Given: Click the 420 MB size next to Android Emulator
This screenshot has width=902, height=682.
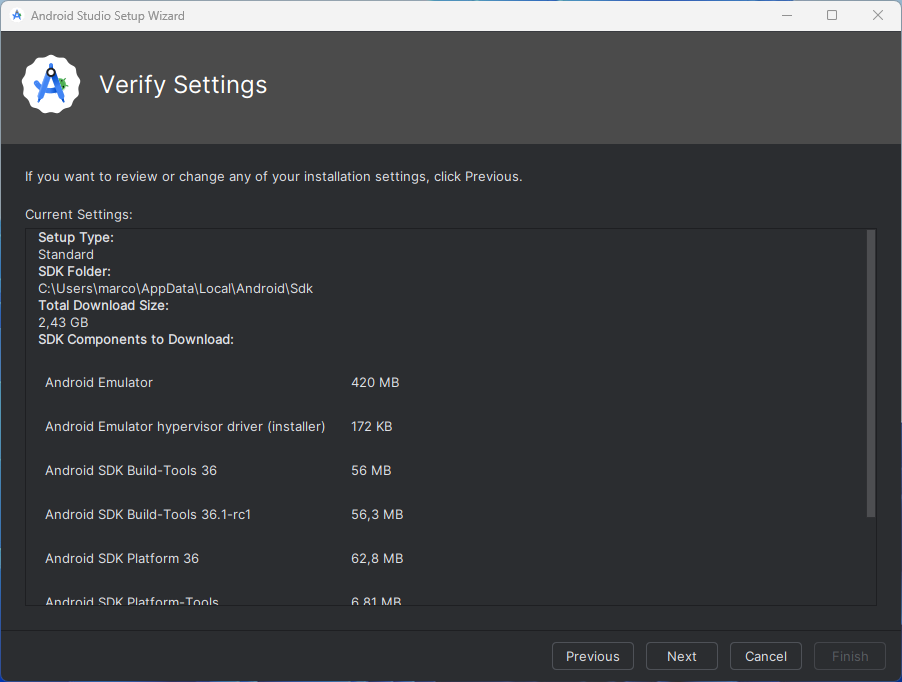Looking at the screenshot, I should click(x=374, y=382).
